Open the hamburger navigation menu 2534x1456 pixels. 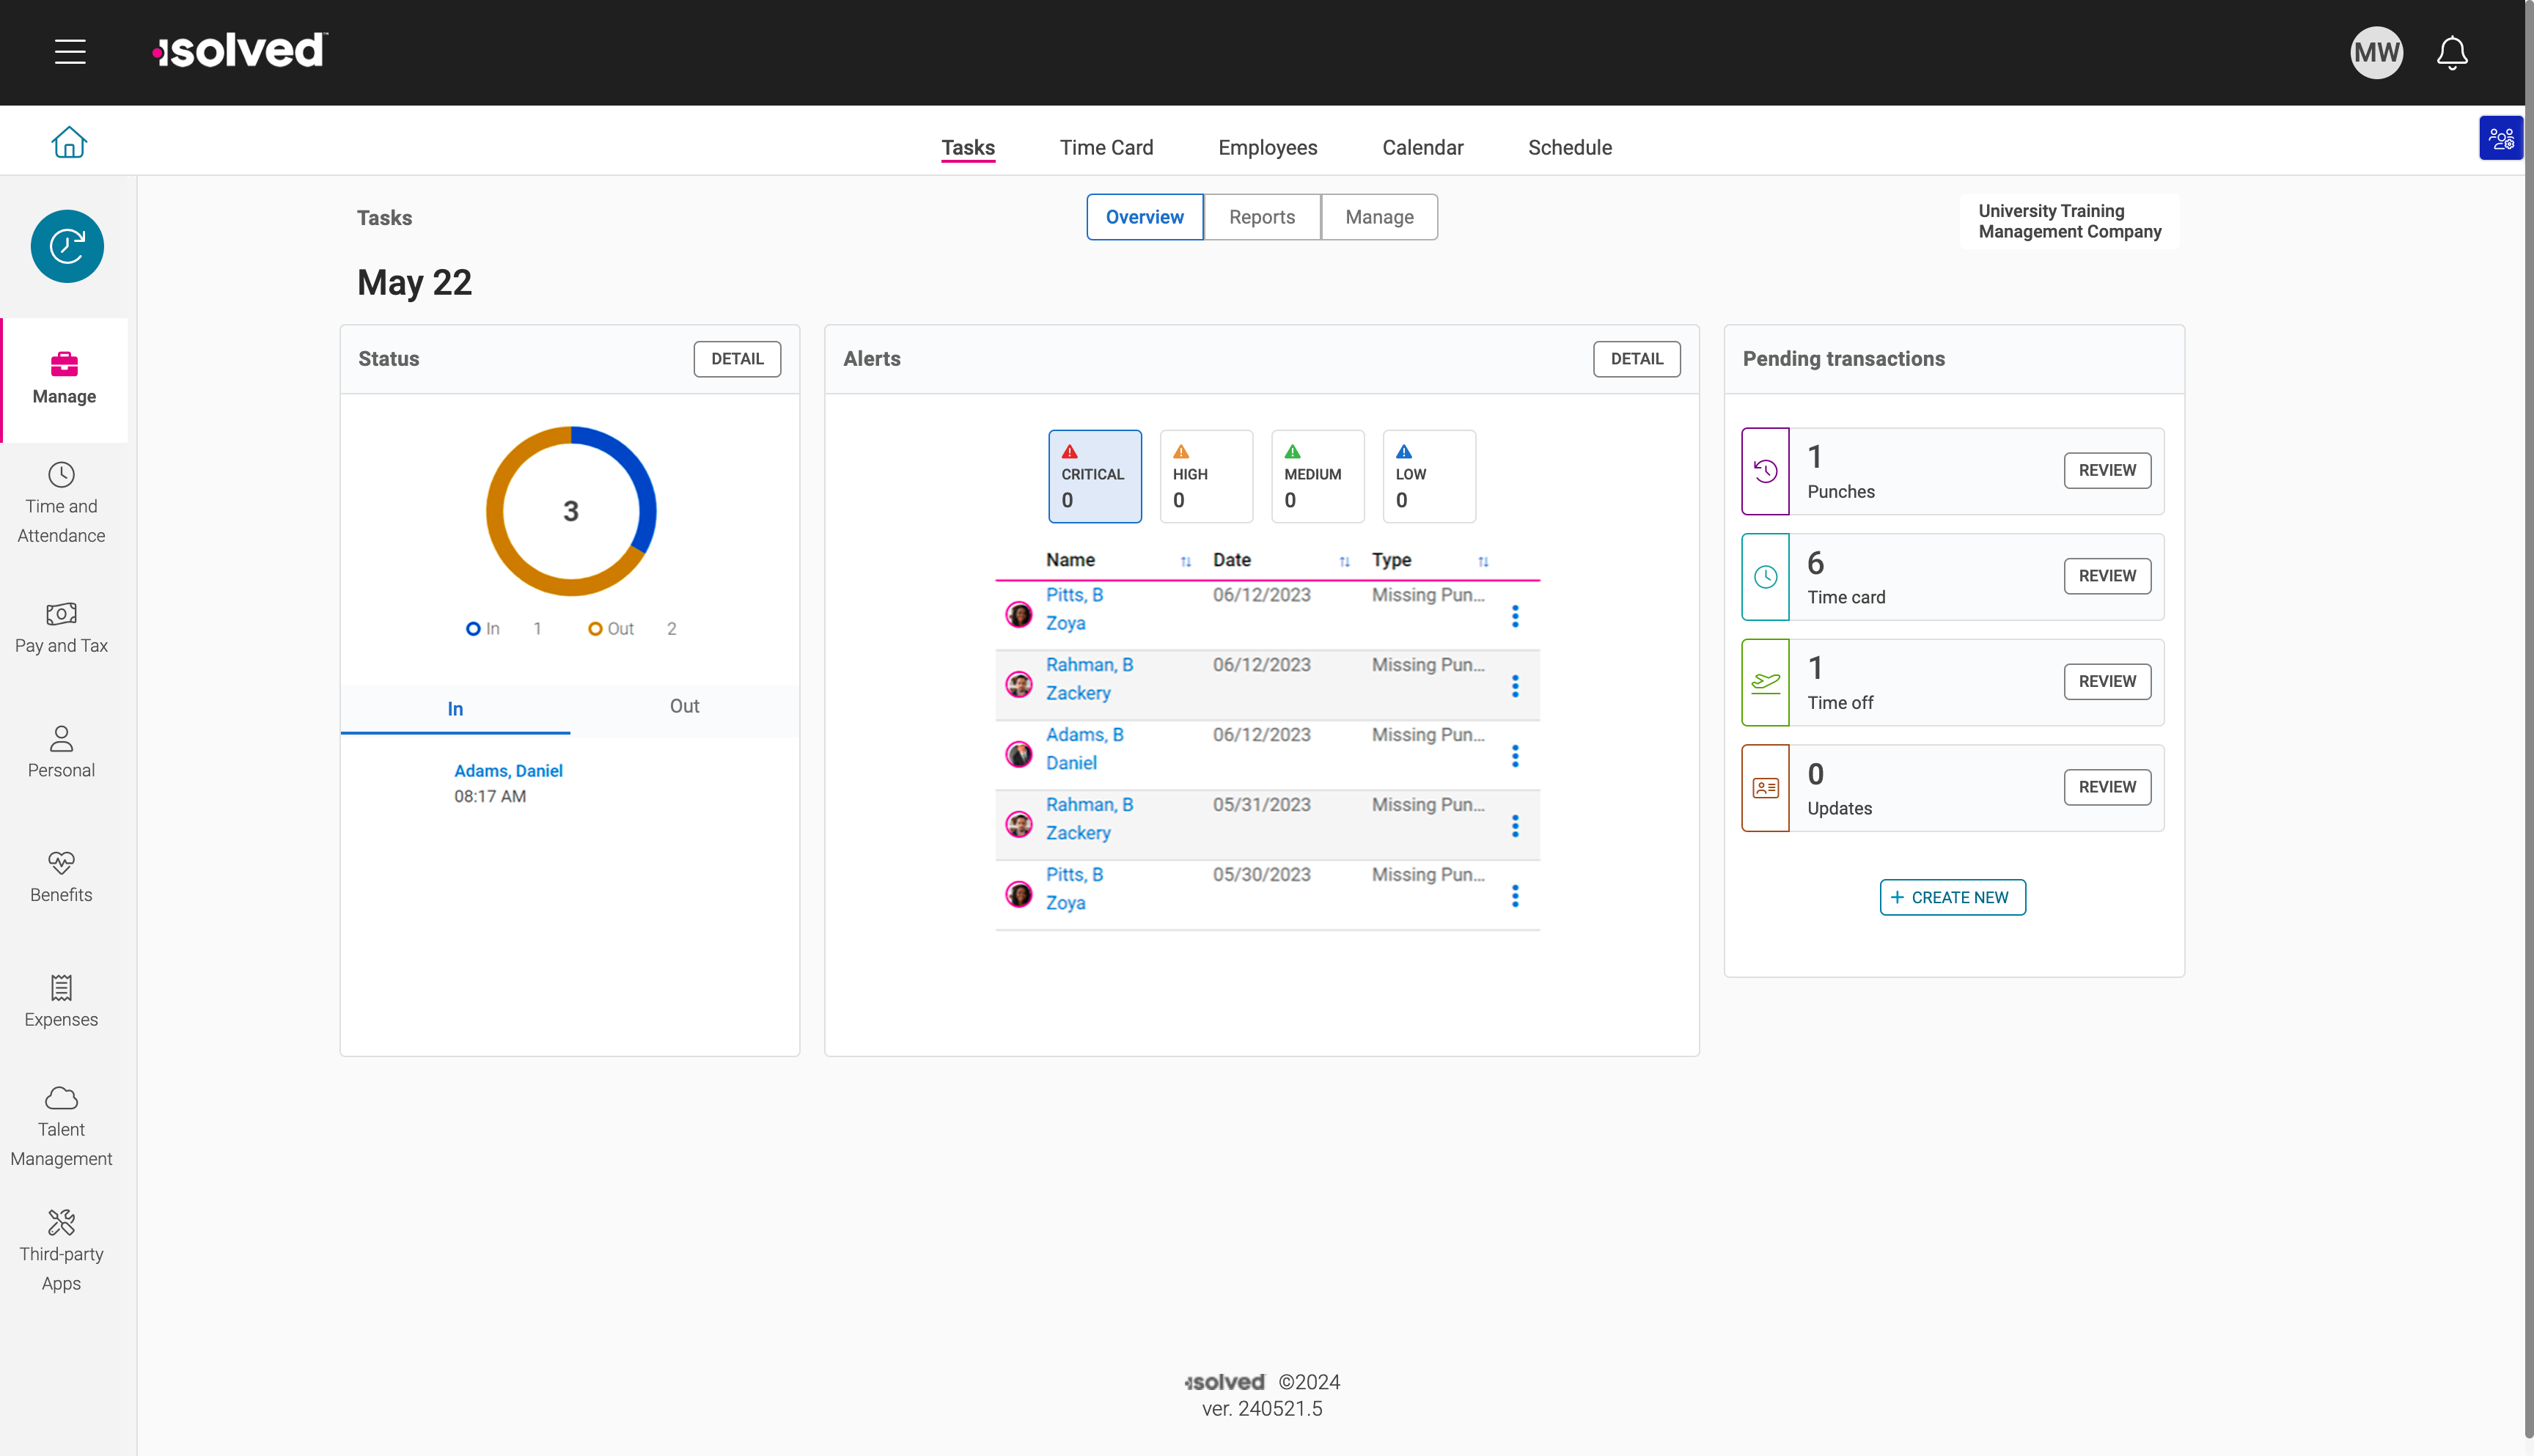tap(69, 52)
